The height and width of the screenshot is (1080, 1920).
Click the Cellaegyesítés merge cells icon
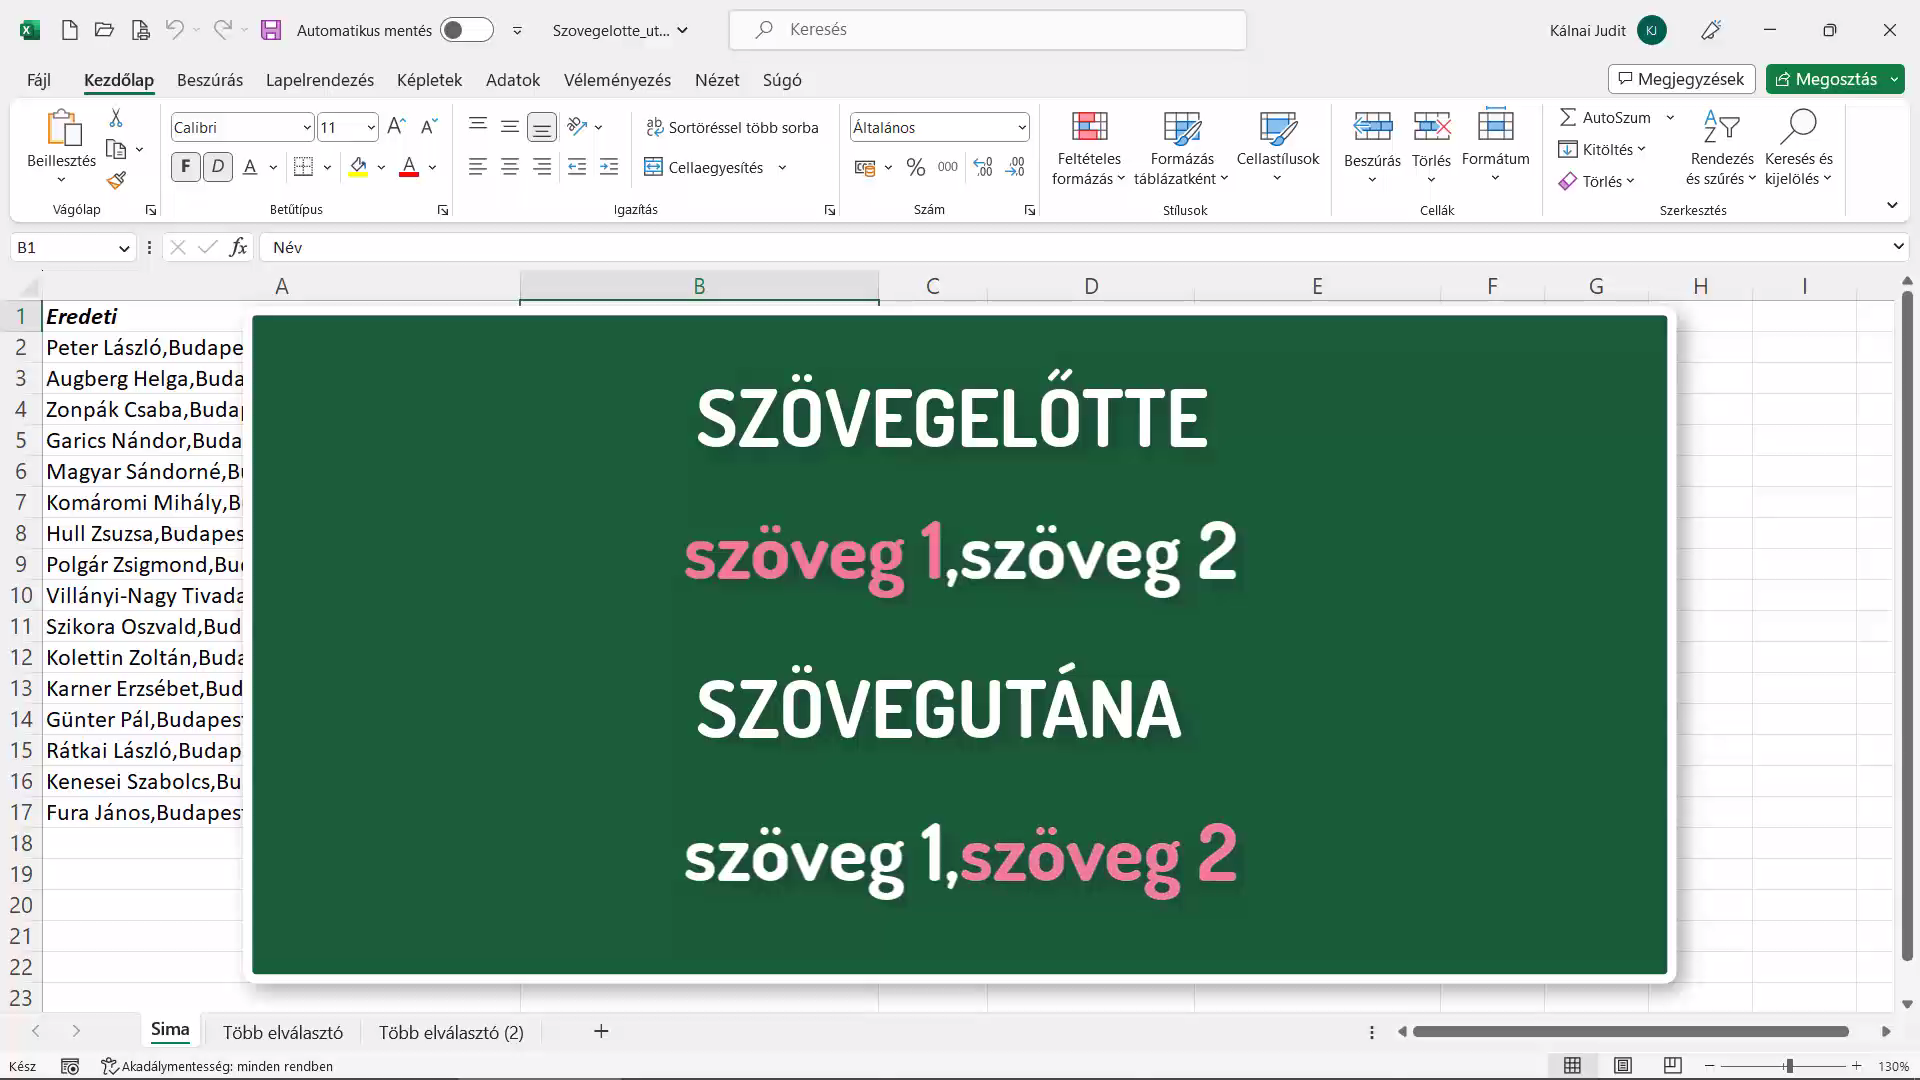coord(653,167)
